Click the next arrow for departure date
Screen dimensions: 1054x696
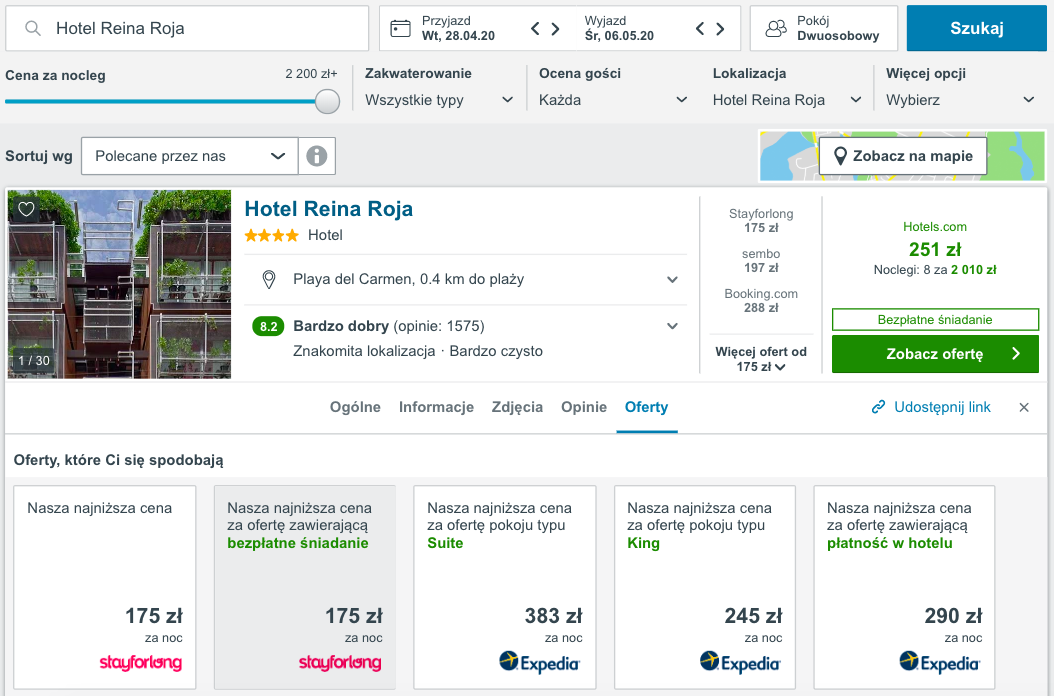720,28
